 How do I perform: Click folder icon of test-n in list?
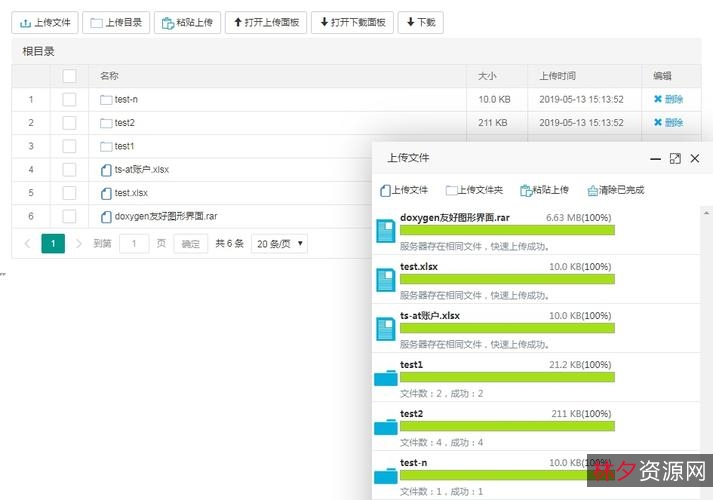click(106, 100)
